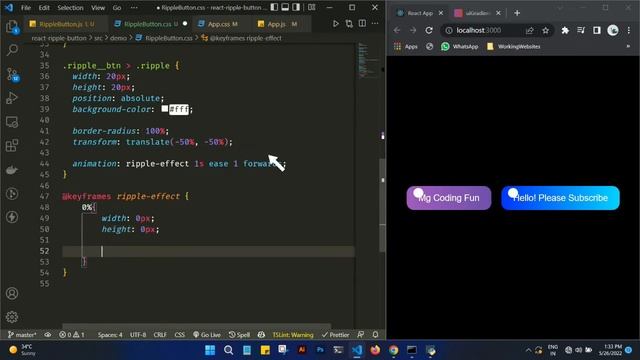Click Prettier status item

(335, 335)
